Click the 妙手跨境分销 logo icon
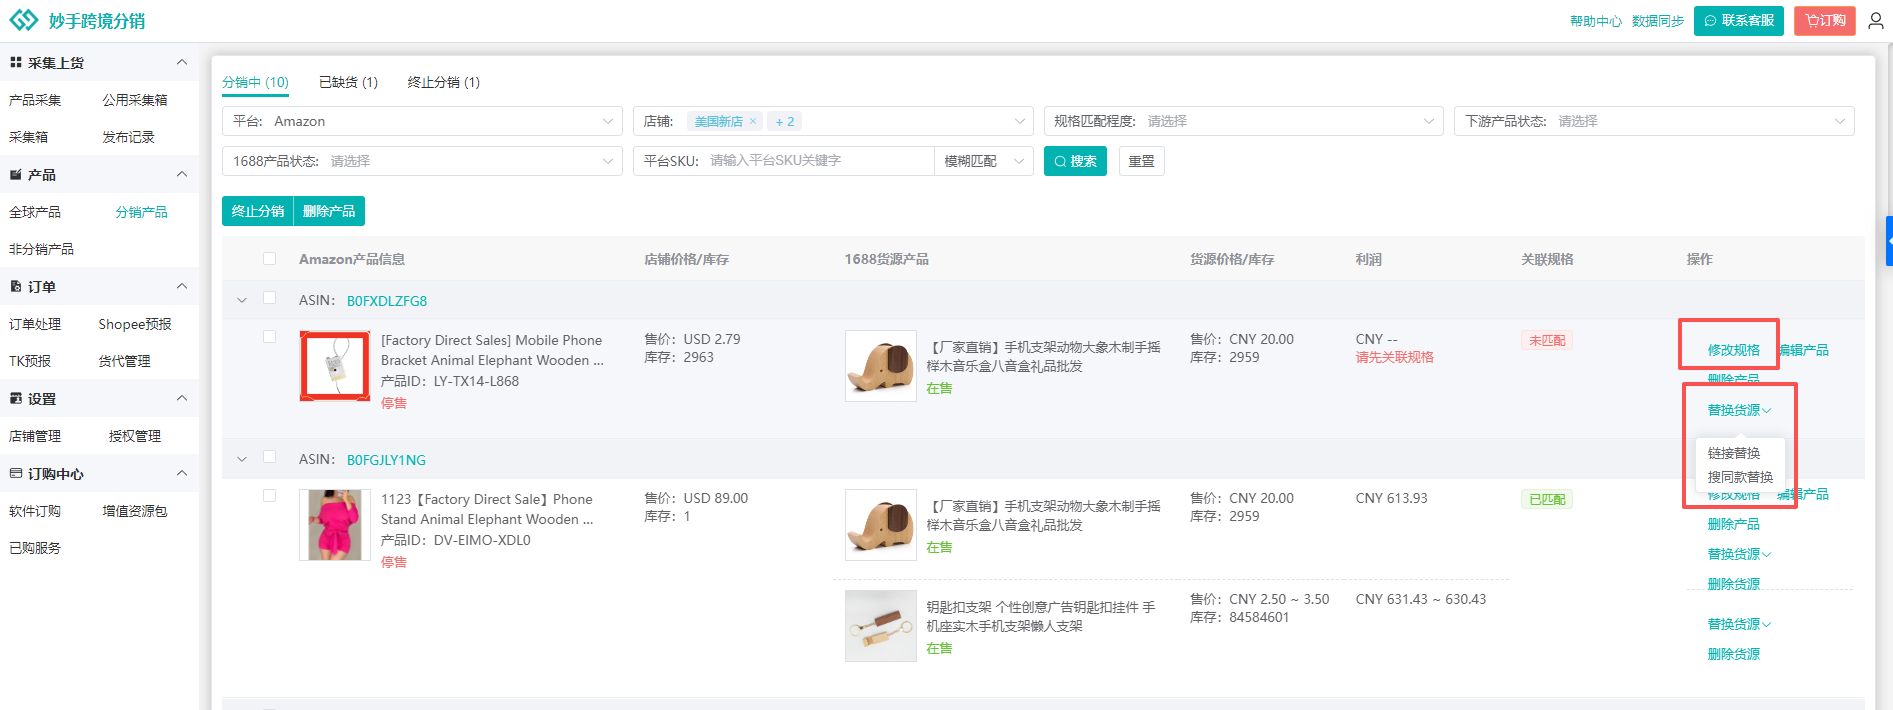The width and height of the screenshot is (1893, 710). click(24, 20)
